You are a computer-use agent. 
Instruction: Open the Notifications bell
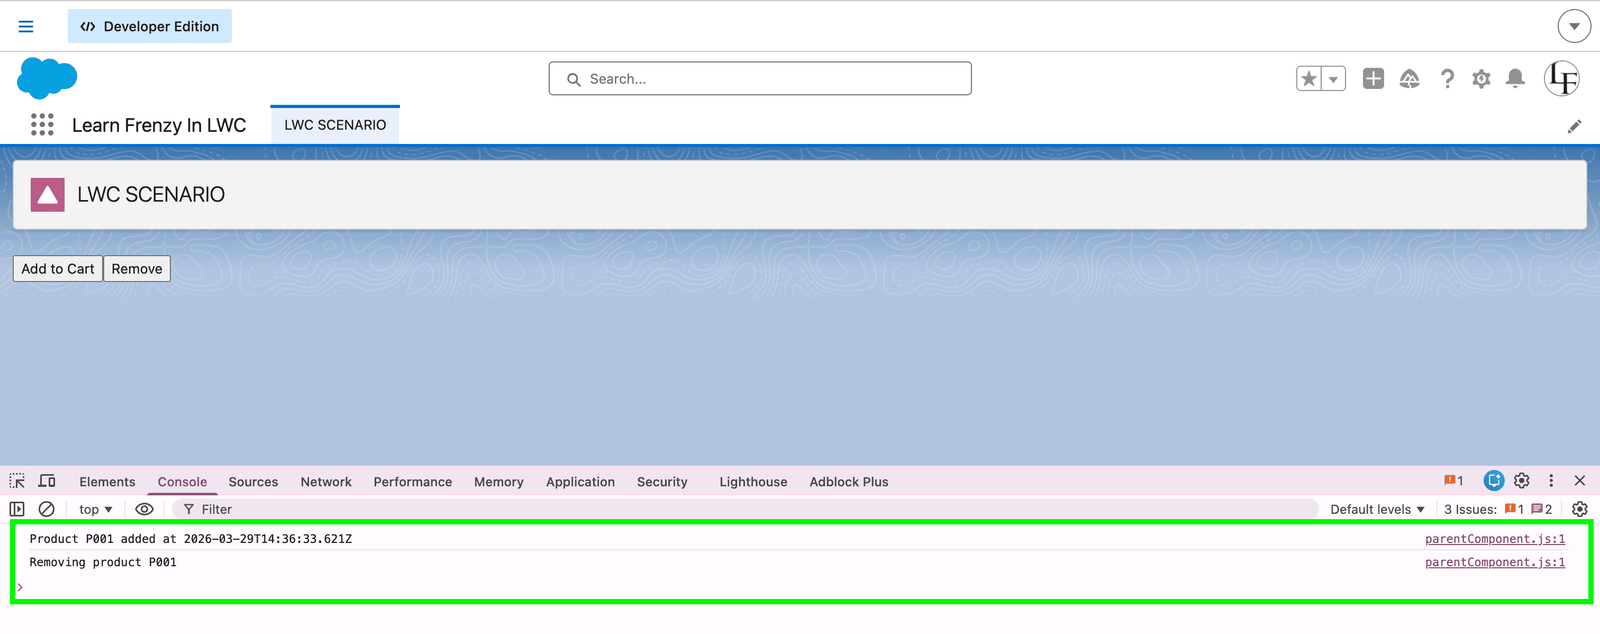pos(1515,79)
